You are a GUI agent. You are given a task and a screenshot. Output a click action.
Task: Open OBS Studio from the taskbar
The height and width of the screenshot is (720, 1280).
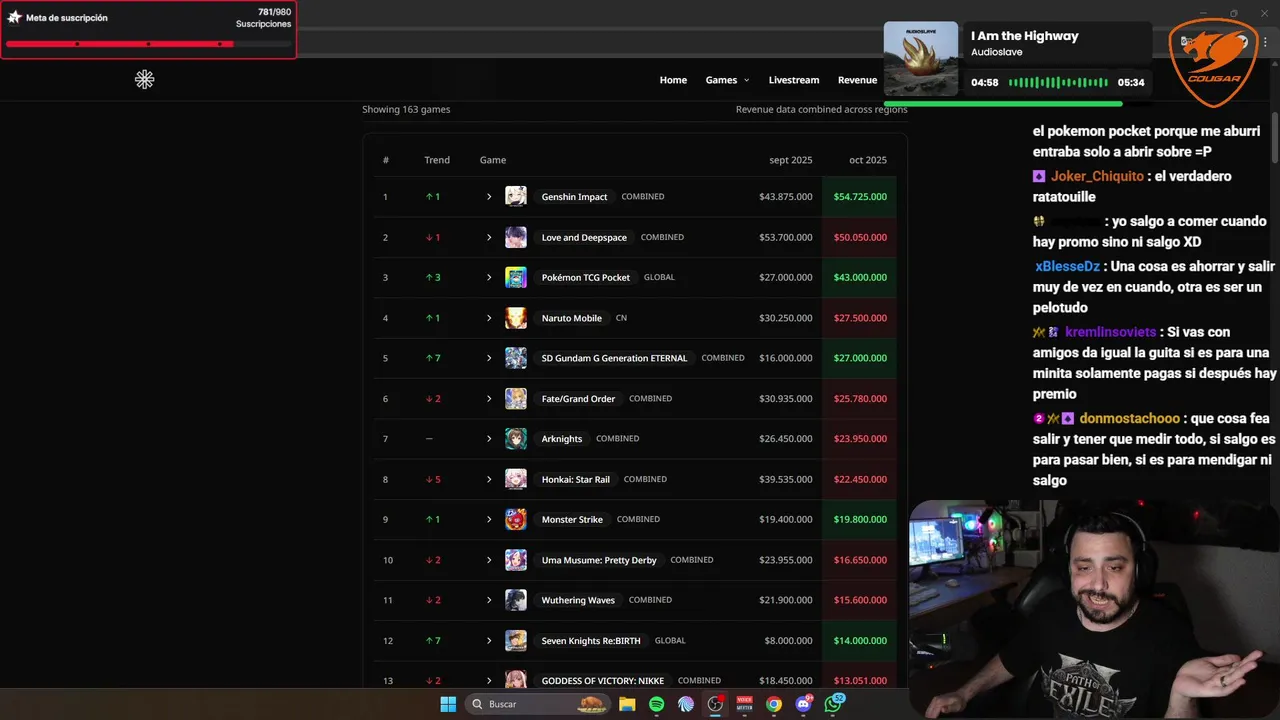click(715, 704)
